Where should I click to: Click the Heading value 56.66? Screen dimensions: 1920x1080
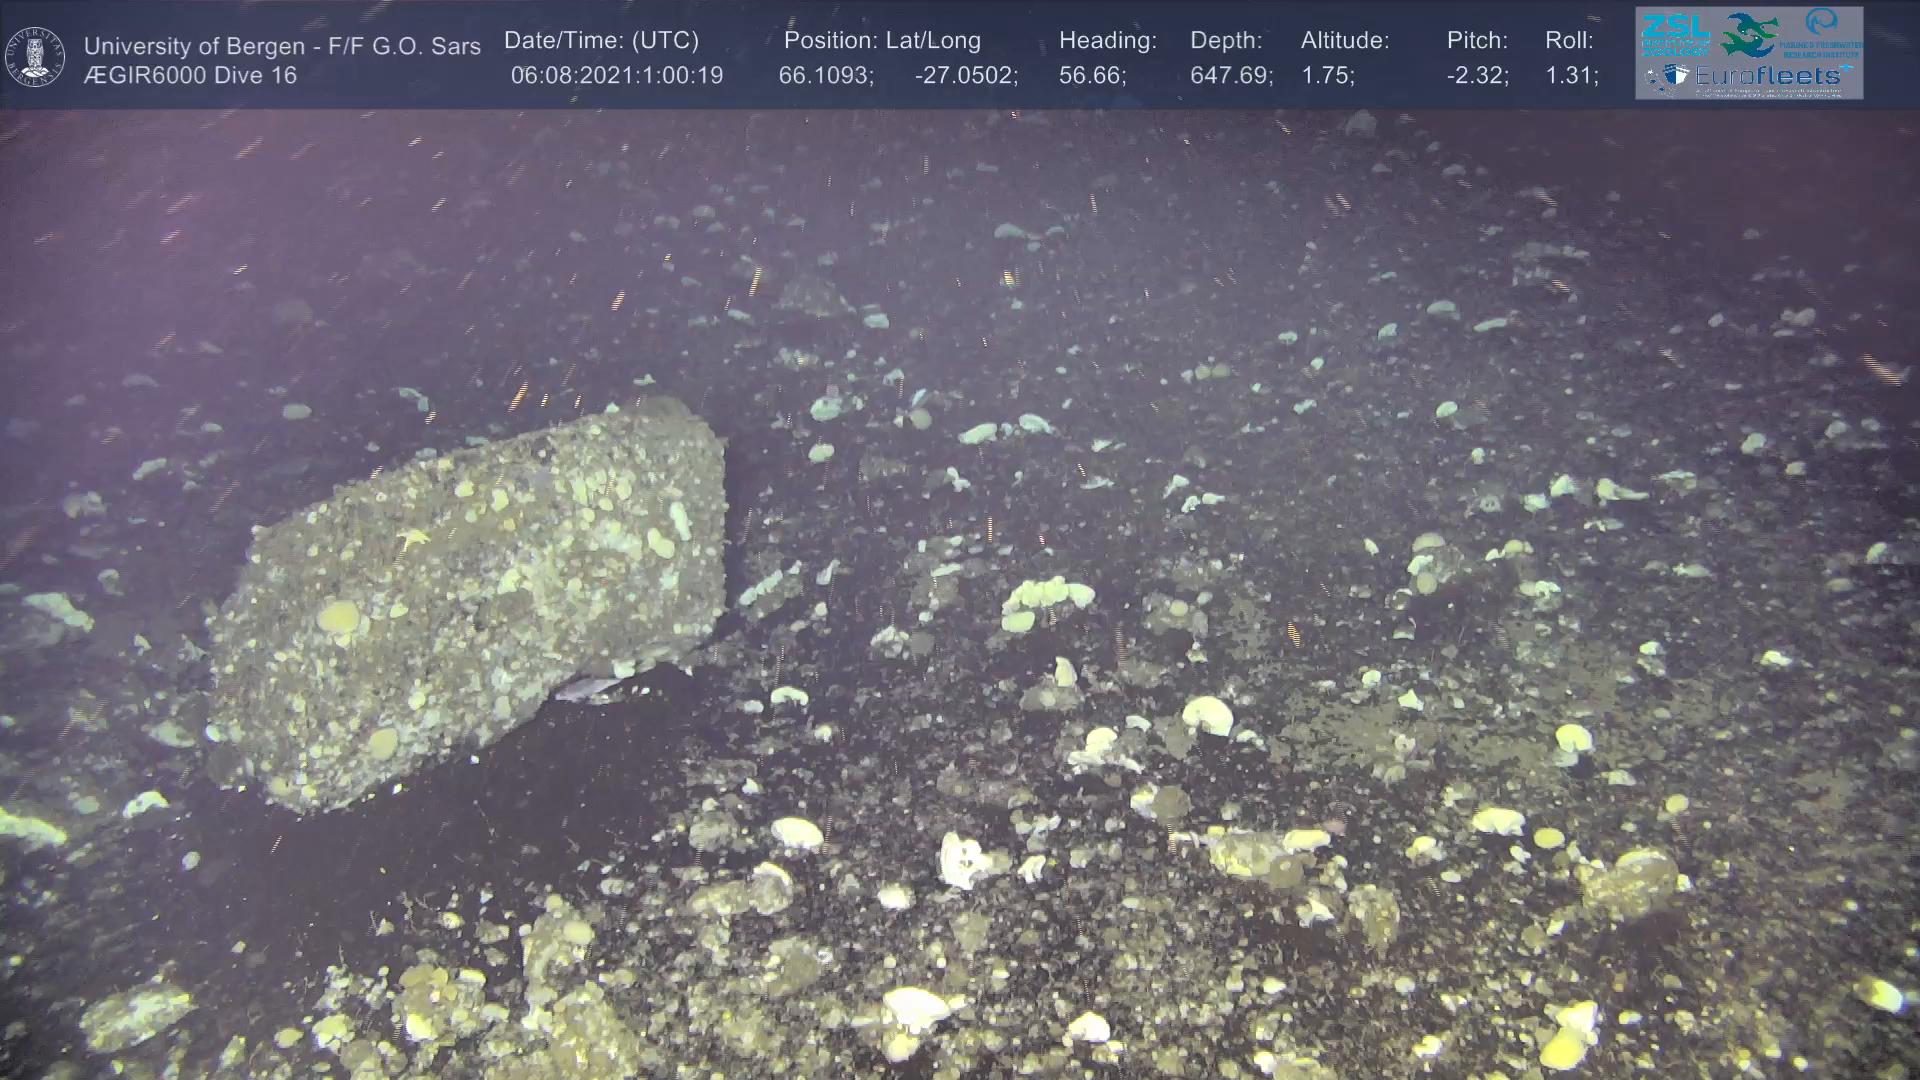click(1092, 76)
